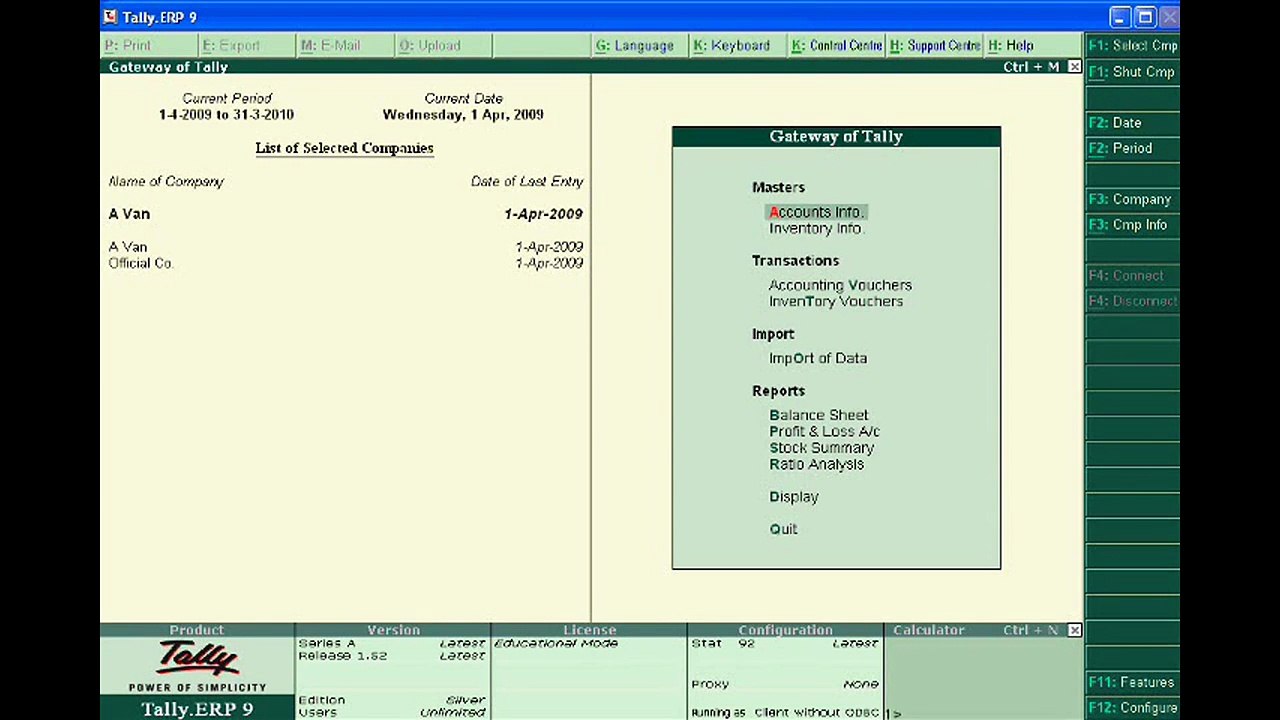Screen dimensions: 1280x720
Task: Open Inventory Vouchers
Action: click(x=836, y=301)
